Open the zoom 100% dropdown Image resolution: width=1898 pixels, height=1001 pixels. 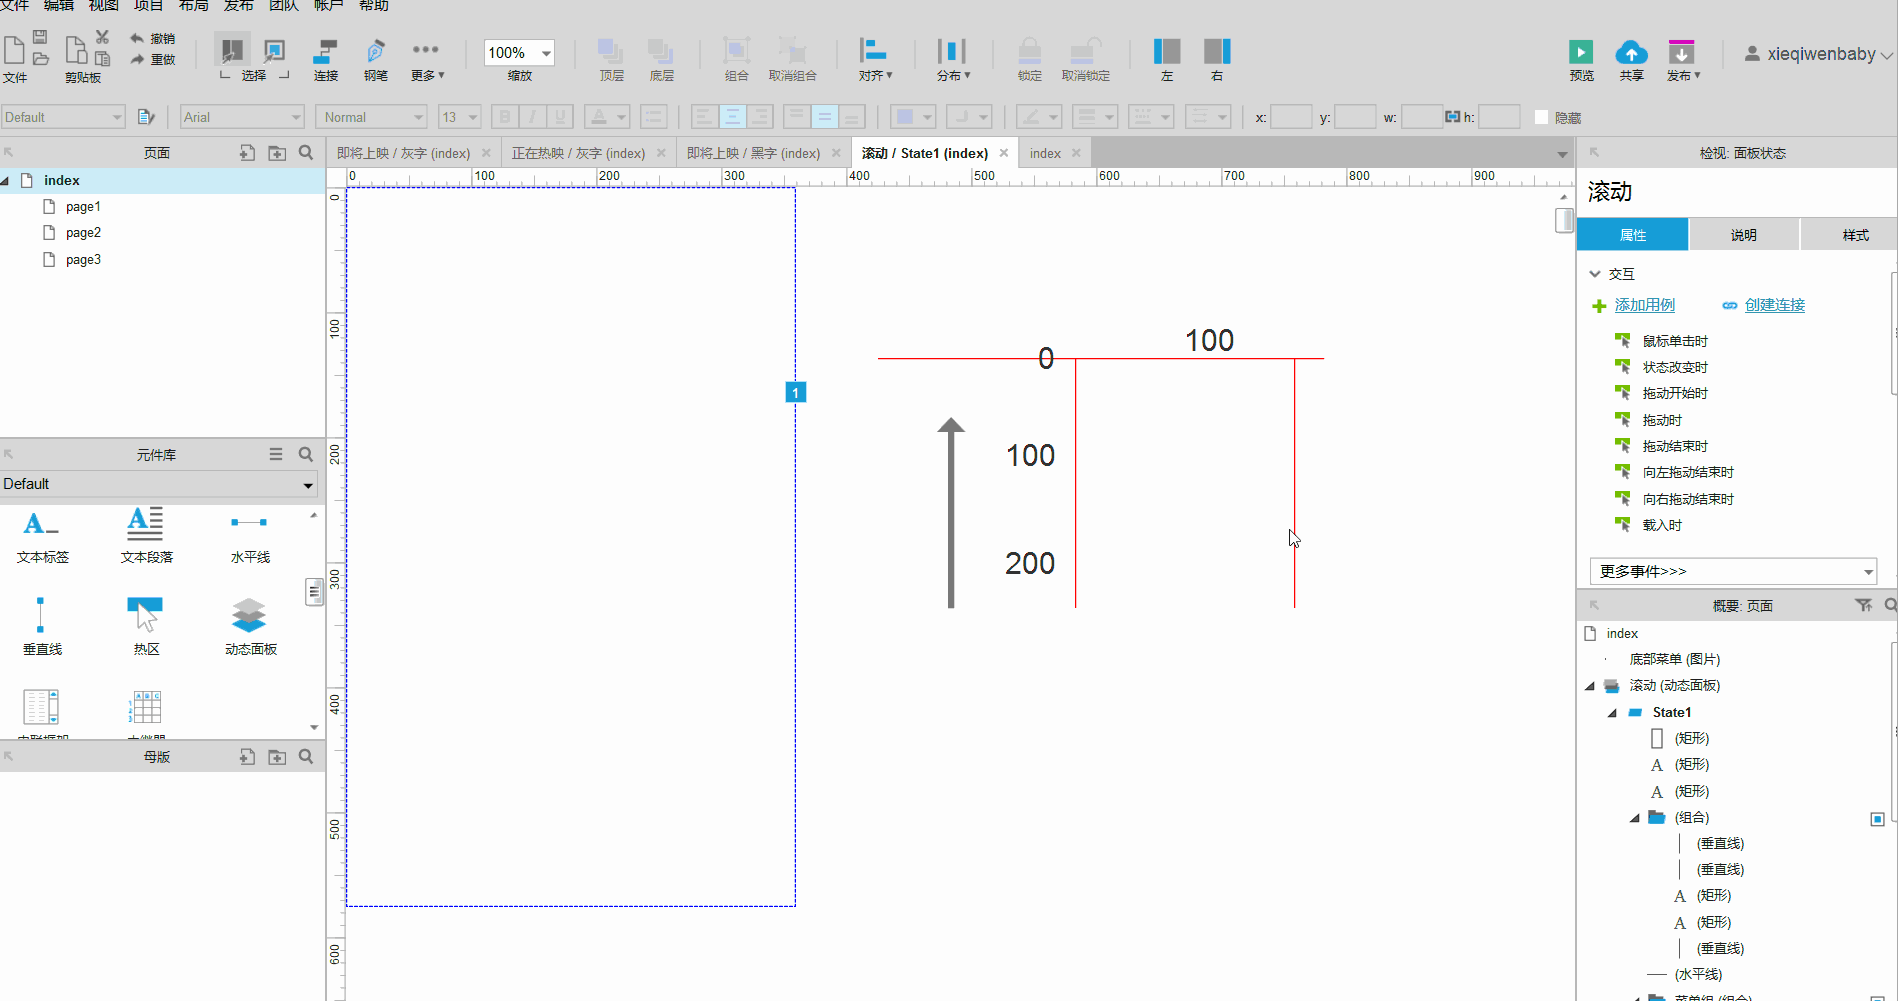click(x=546, y=53)
